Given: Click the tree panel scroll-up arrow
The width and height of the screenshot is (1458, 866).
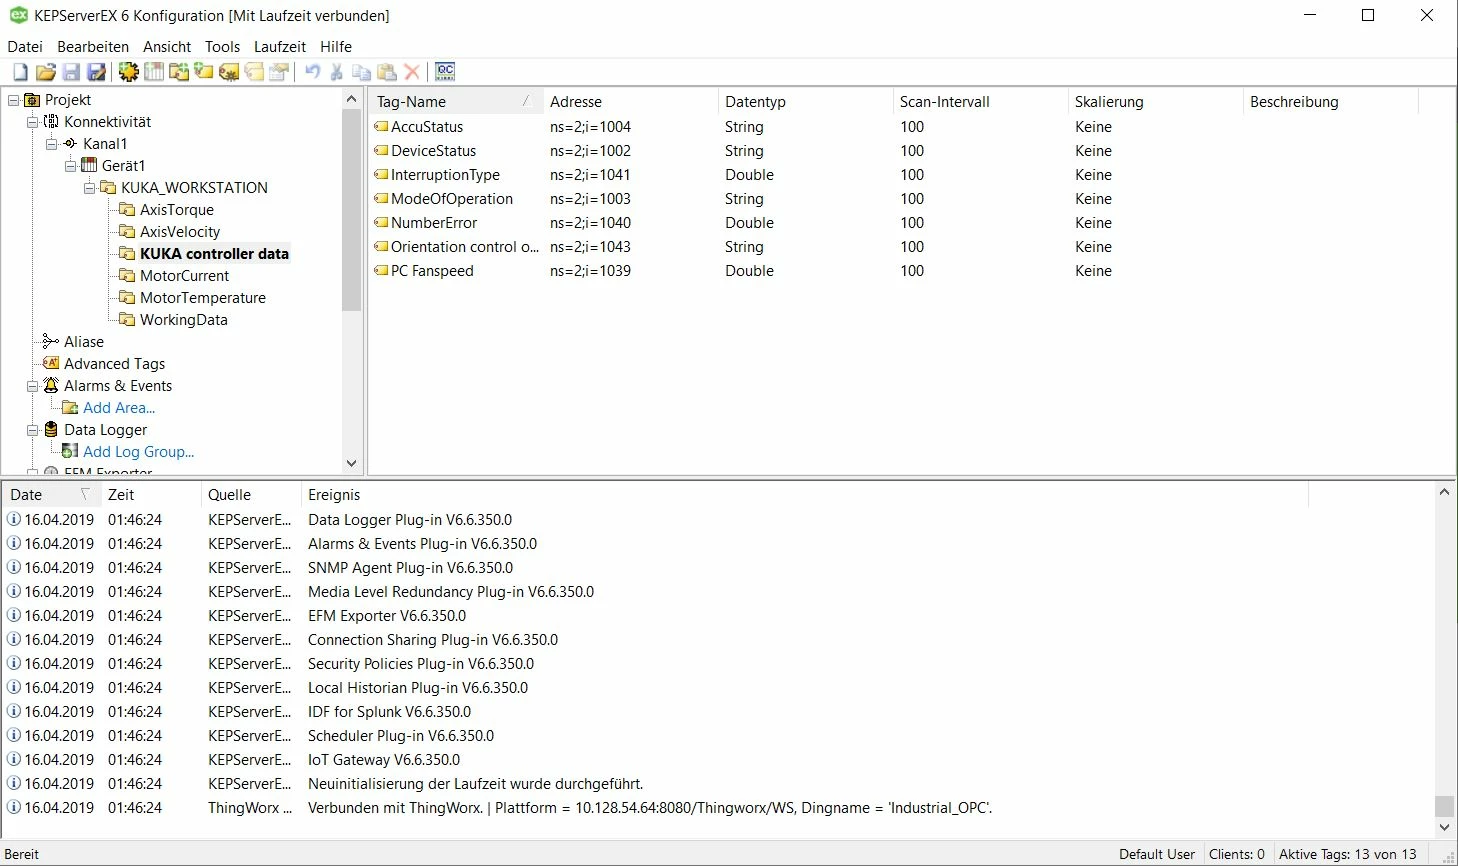Looking at the screenshot, I should [x=351, y=99].
